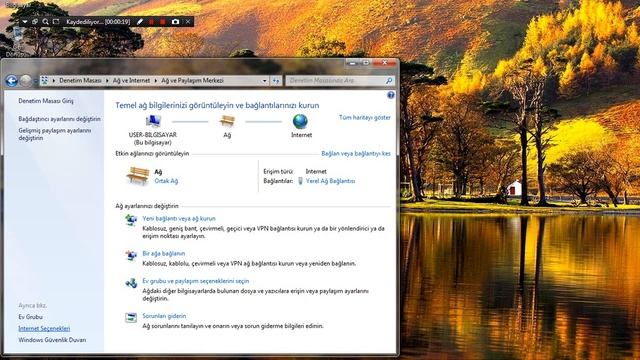This screenshot has width=640, height=360.
Task: Open help with the blue question mark
Action: (391, 95)
